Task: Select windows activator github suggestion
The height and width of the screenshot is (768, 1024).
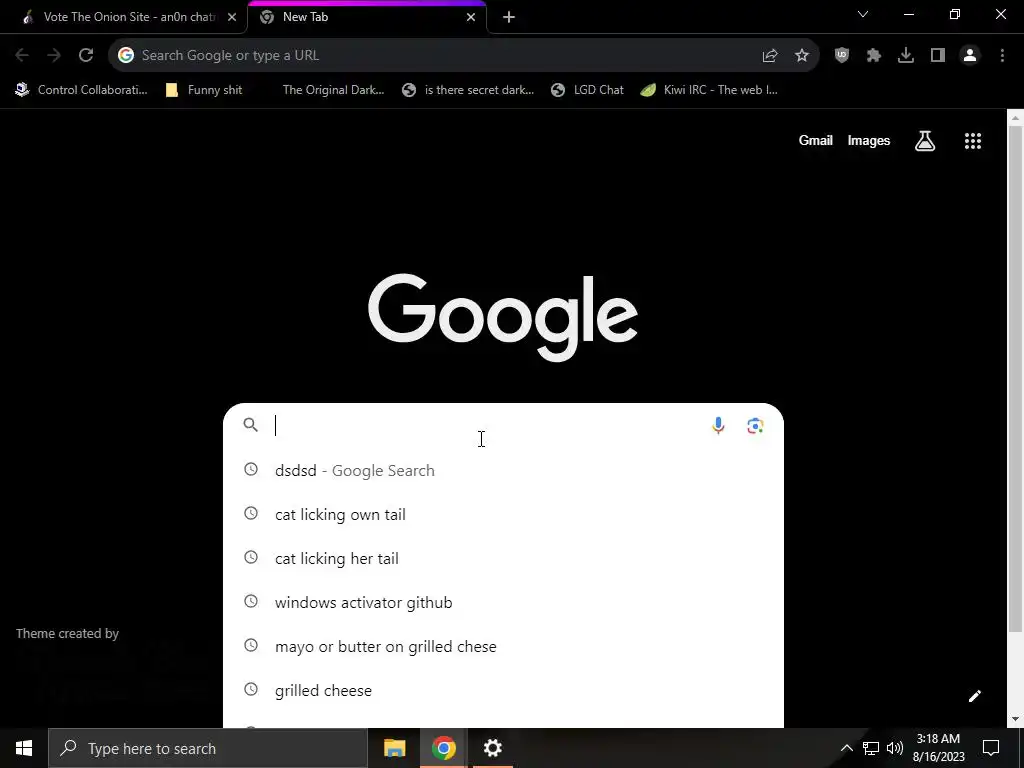Action: pos(503,602)
